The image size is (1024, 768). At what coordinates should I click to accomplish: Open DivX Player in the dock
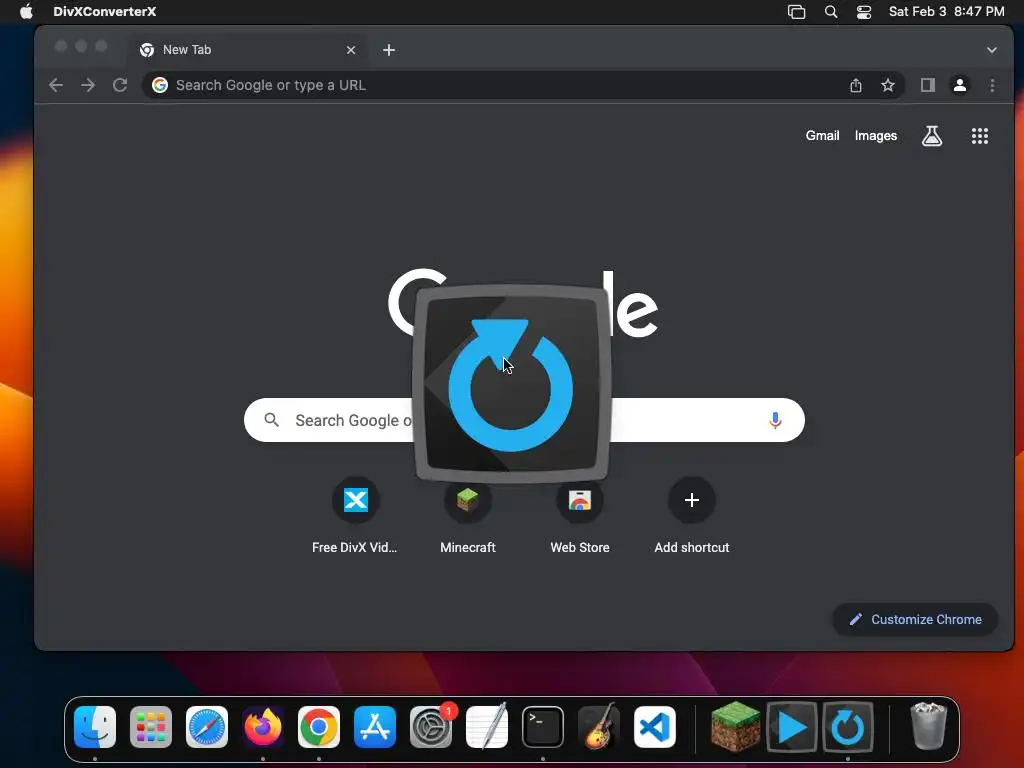tap(792, 727)
